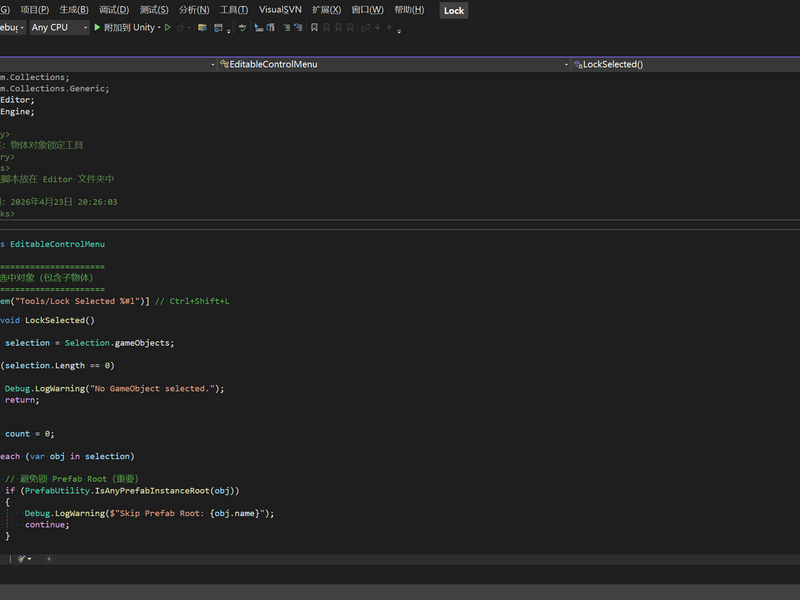Click the return; statement
Screen dimensions: 800x600
click(x=22, y=400)
